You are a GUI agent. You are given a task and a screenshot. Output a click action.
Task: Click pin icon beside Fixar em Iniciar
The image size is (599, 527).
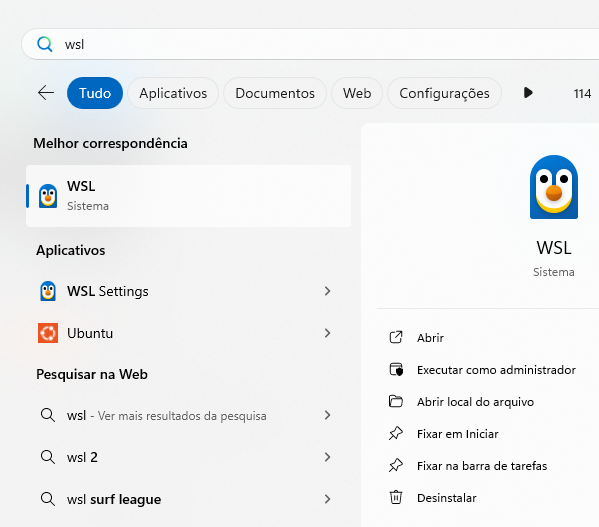[x=396, y=433]
